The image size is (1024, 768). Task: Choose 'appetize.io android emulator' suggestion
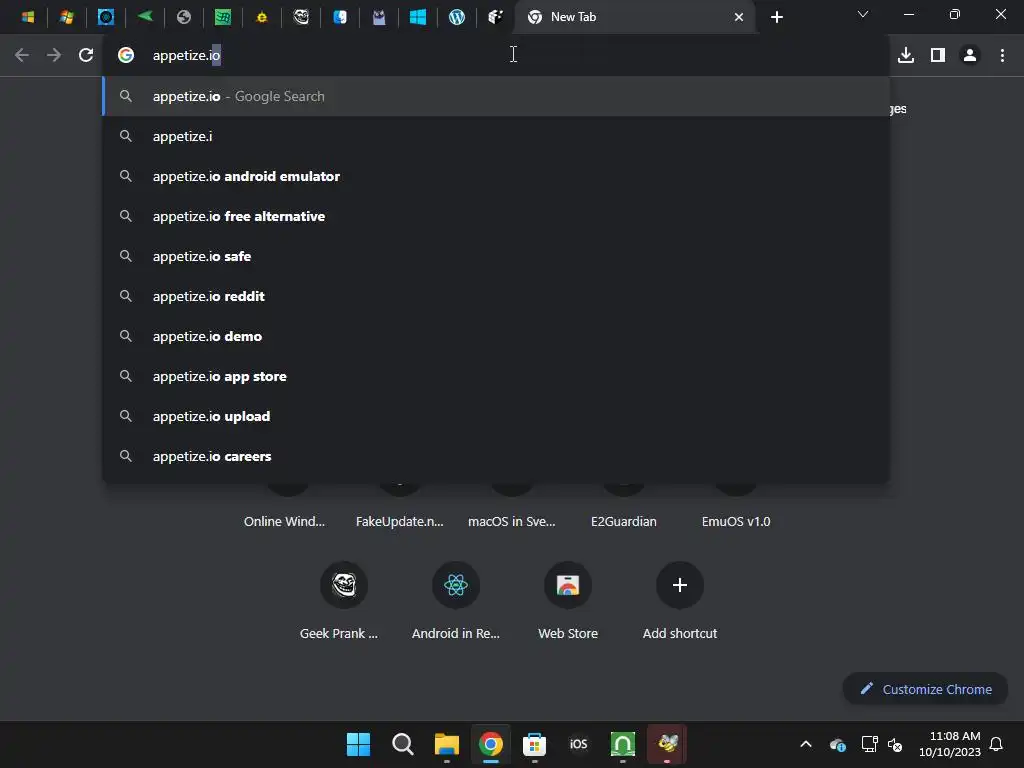point(496,176)
